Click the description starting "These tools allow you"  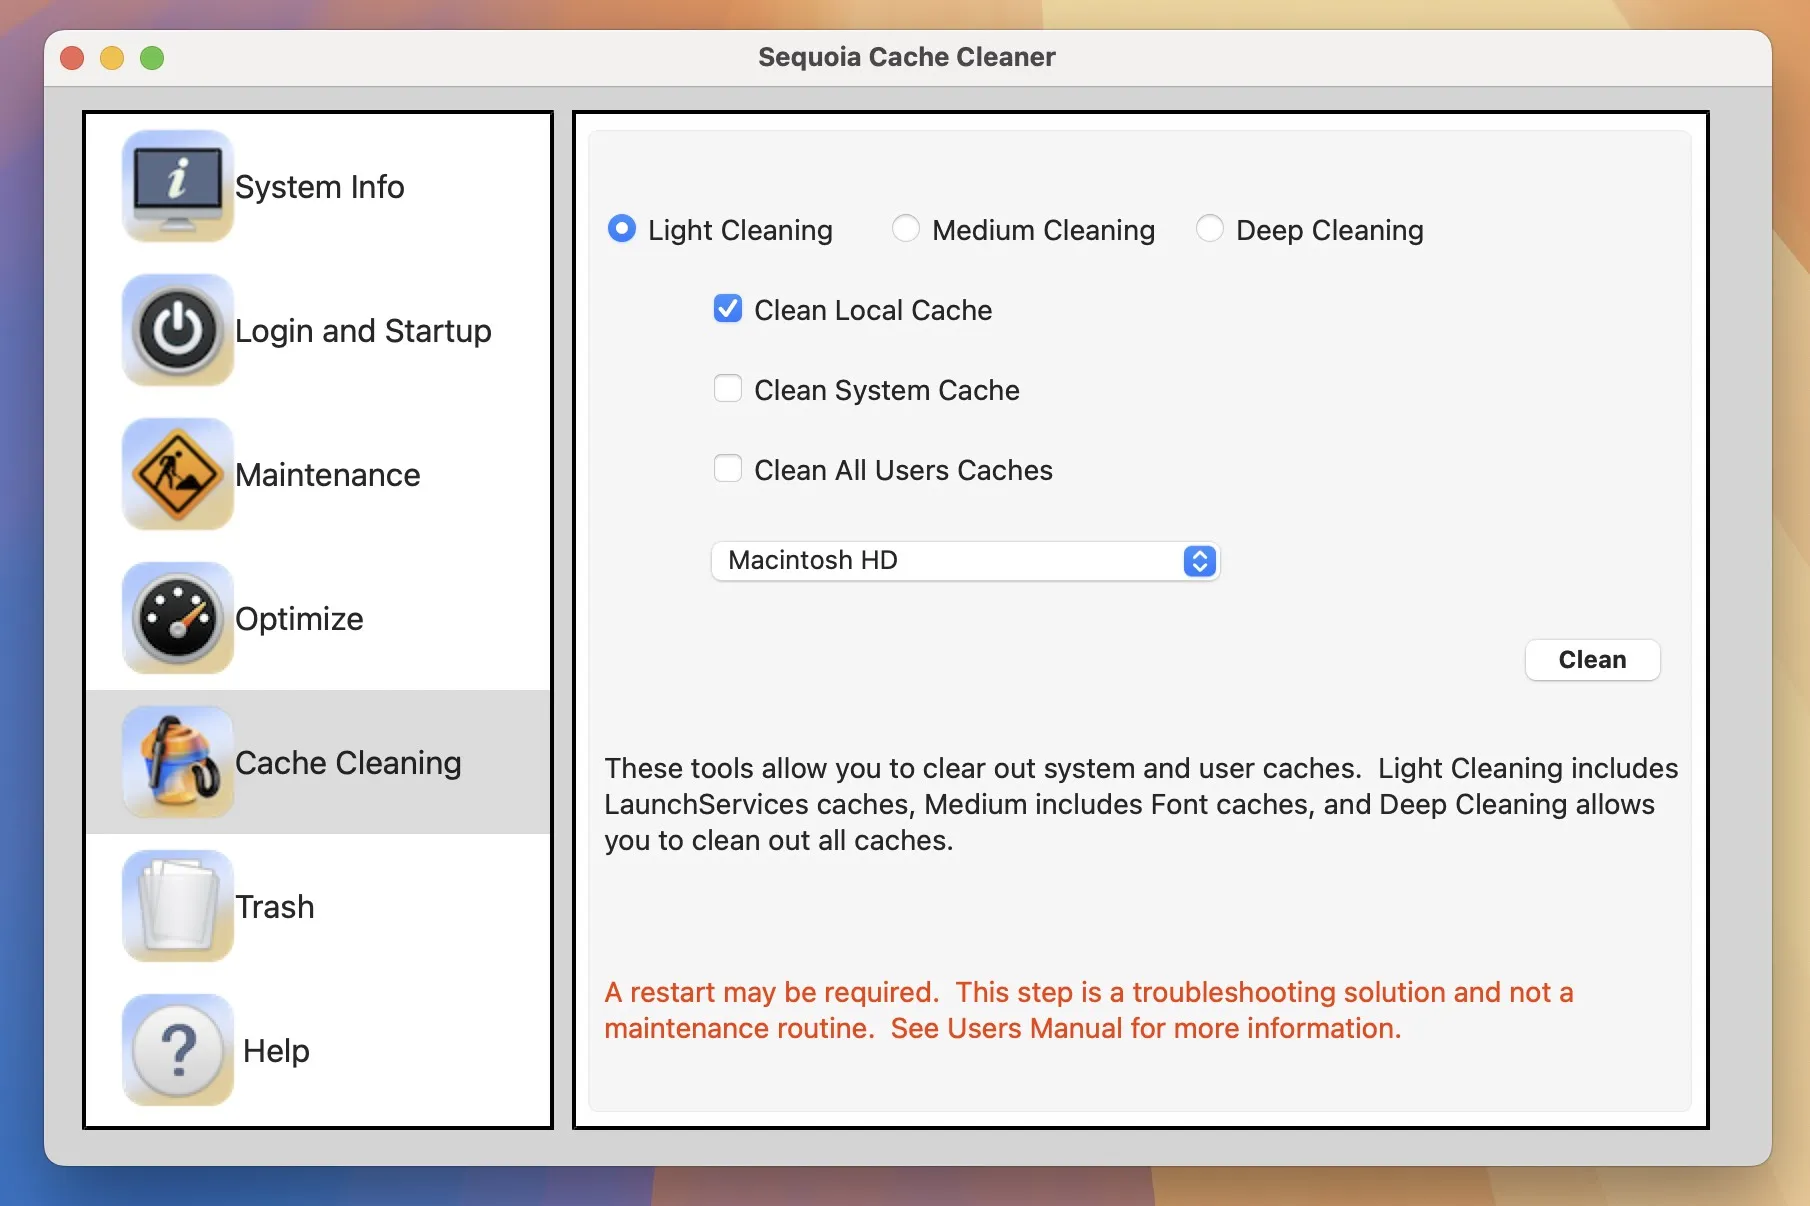pyautogui.click(x=1141, y=804)
